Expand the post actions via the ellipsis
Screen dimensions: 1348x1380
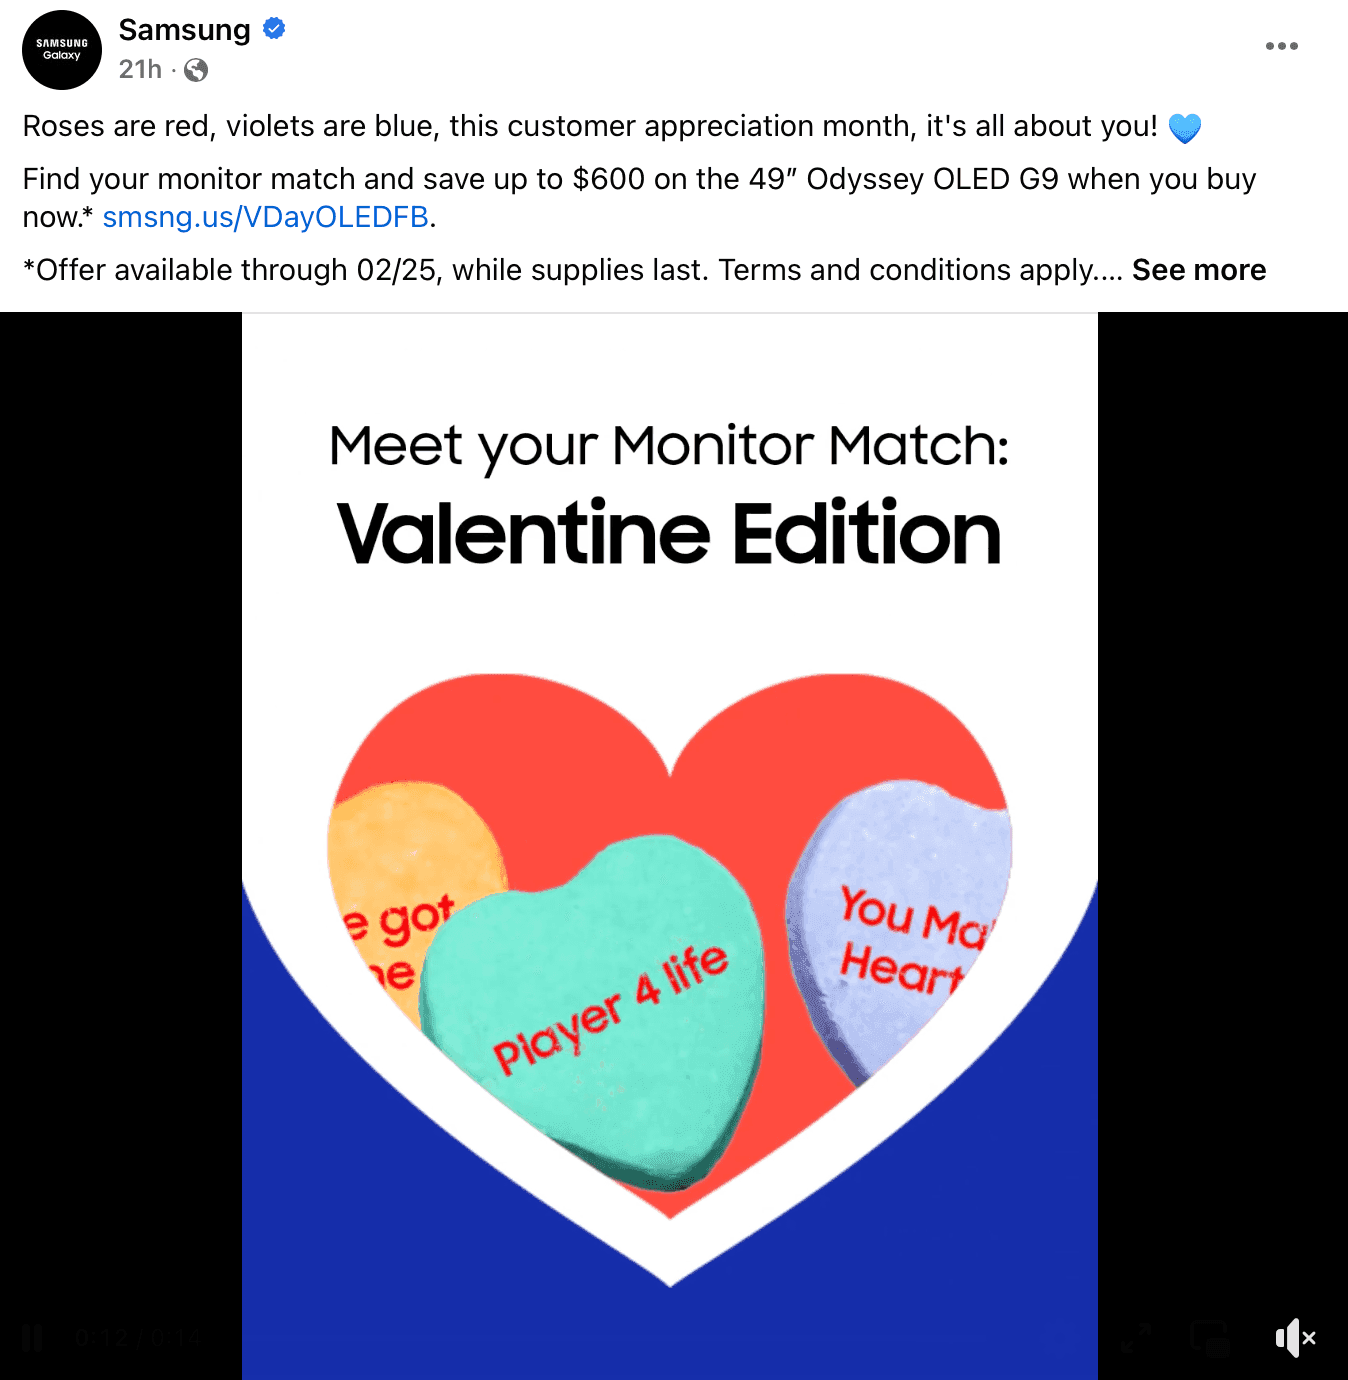pyautogui.click(x=1283, y=45)
